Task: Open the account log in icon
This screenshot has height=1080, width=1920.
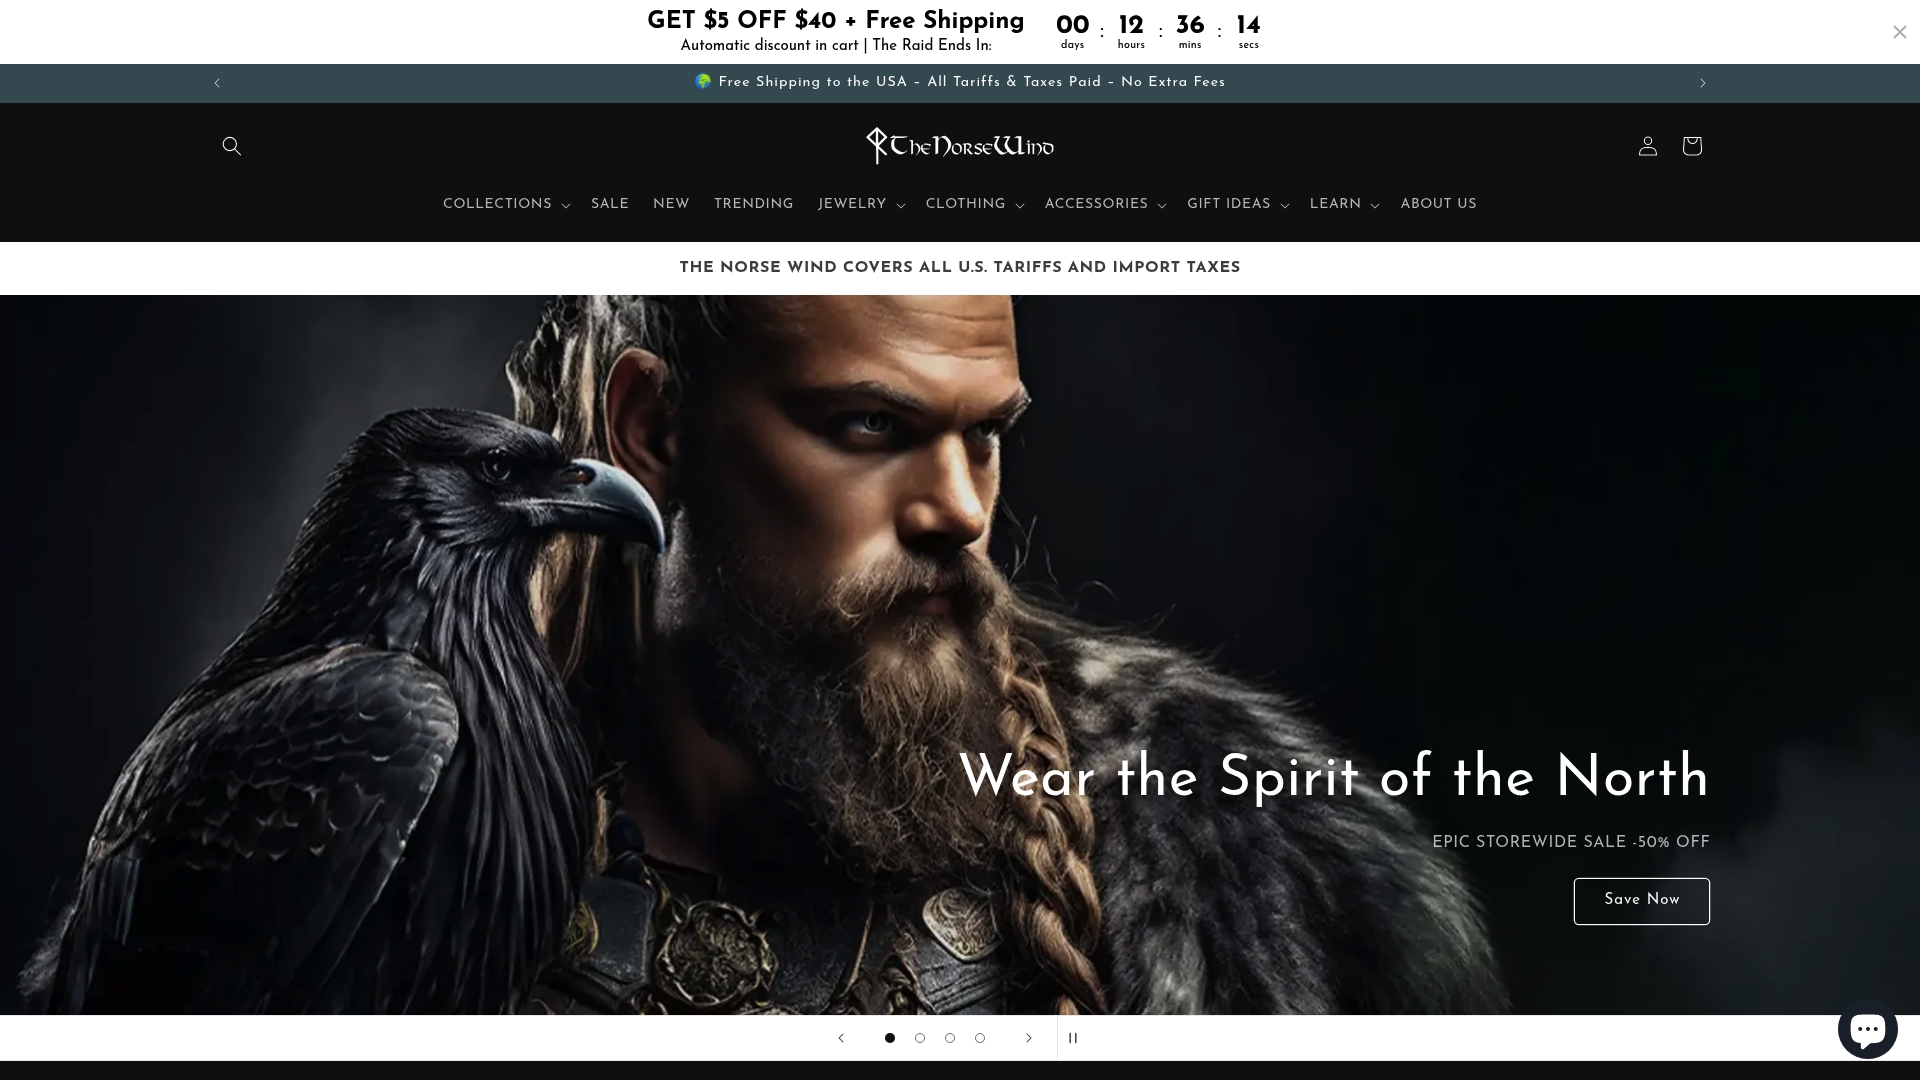Action: 1647,146
